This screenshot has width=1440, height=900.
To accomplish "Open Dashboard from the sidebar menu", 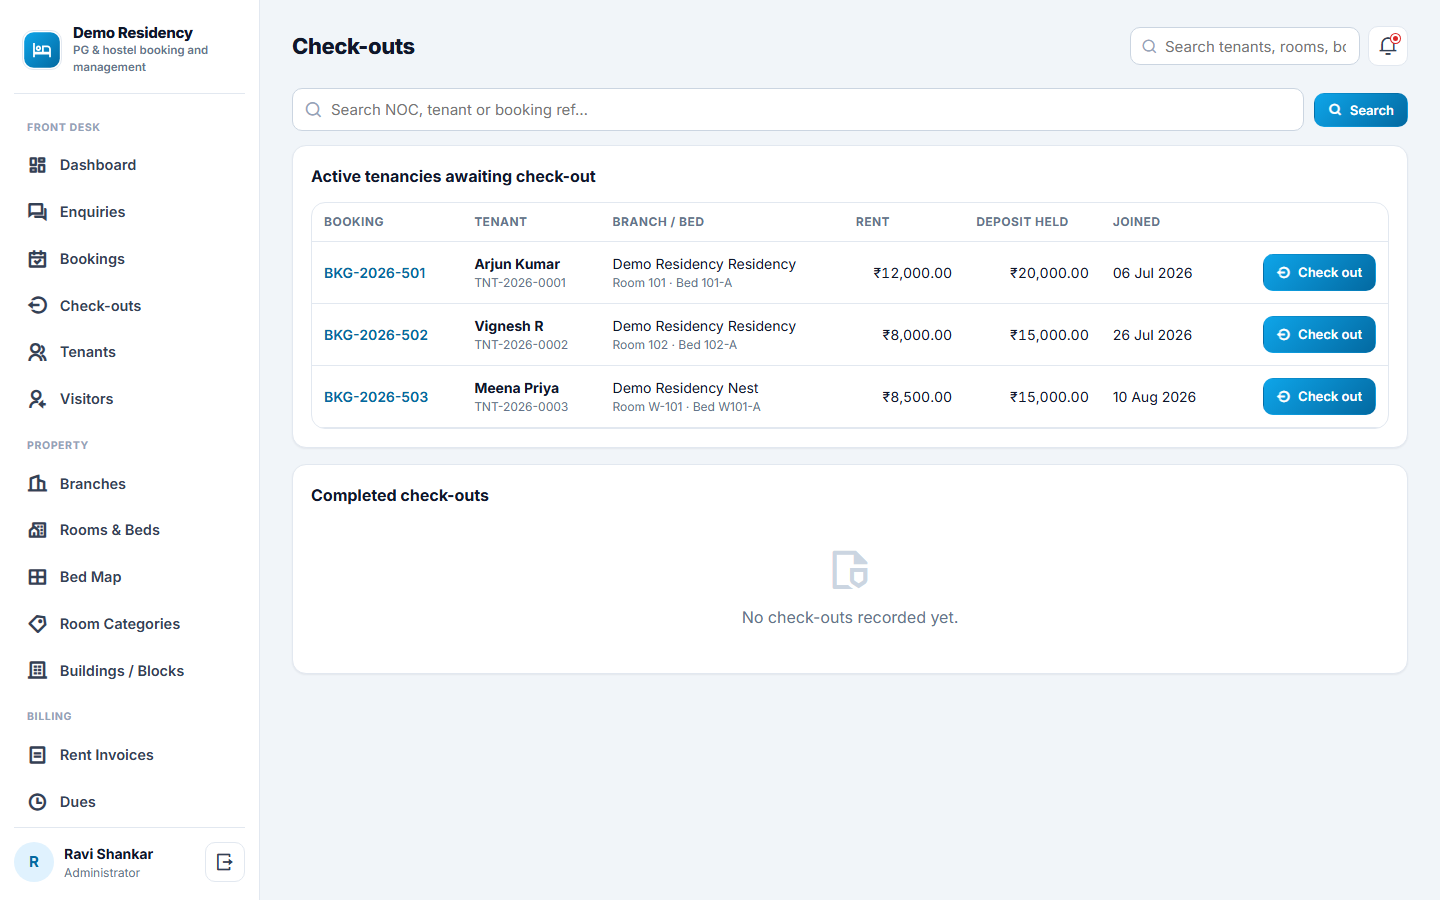I will click(129, 165).
